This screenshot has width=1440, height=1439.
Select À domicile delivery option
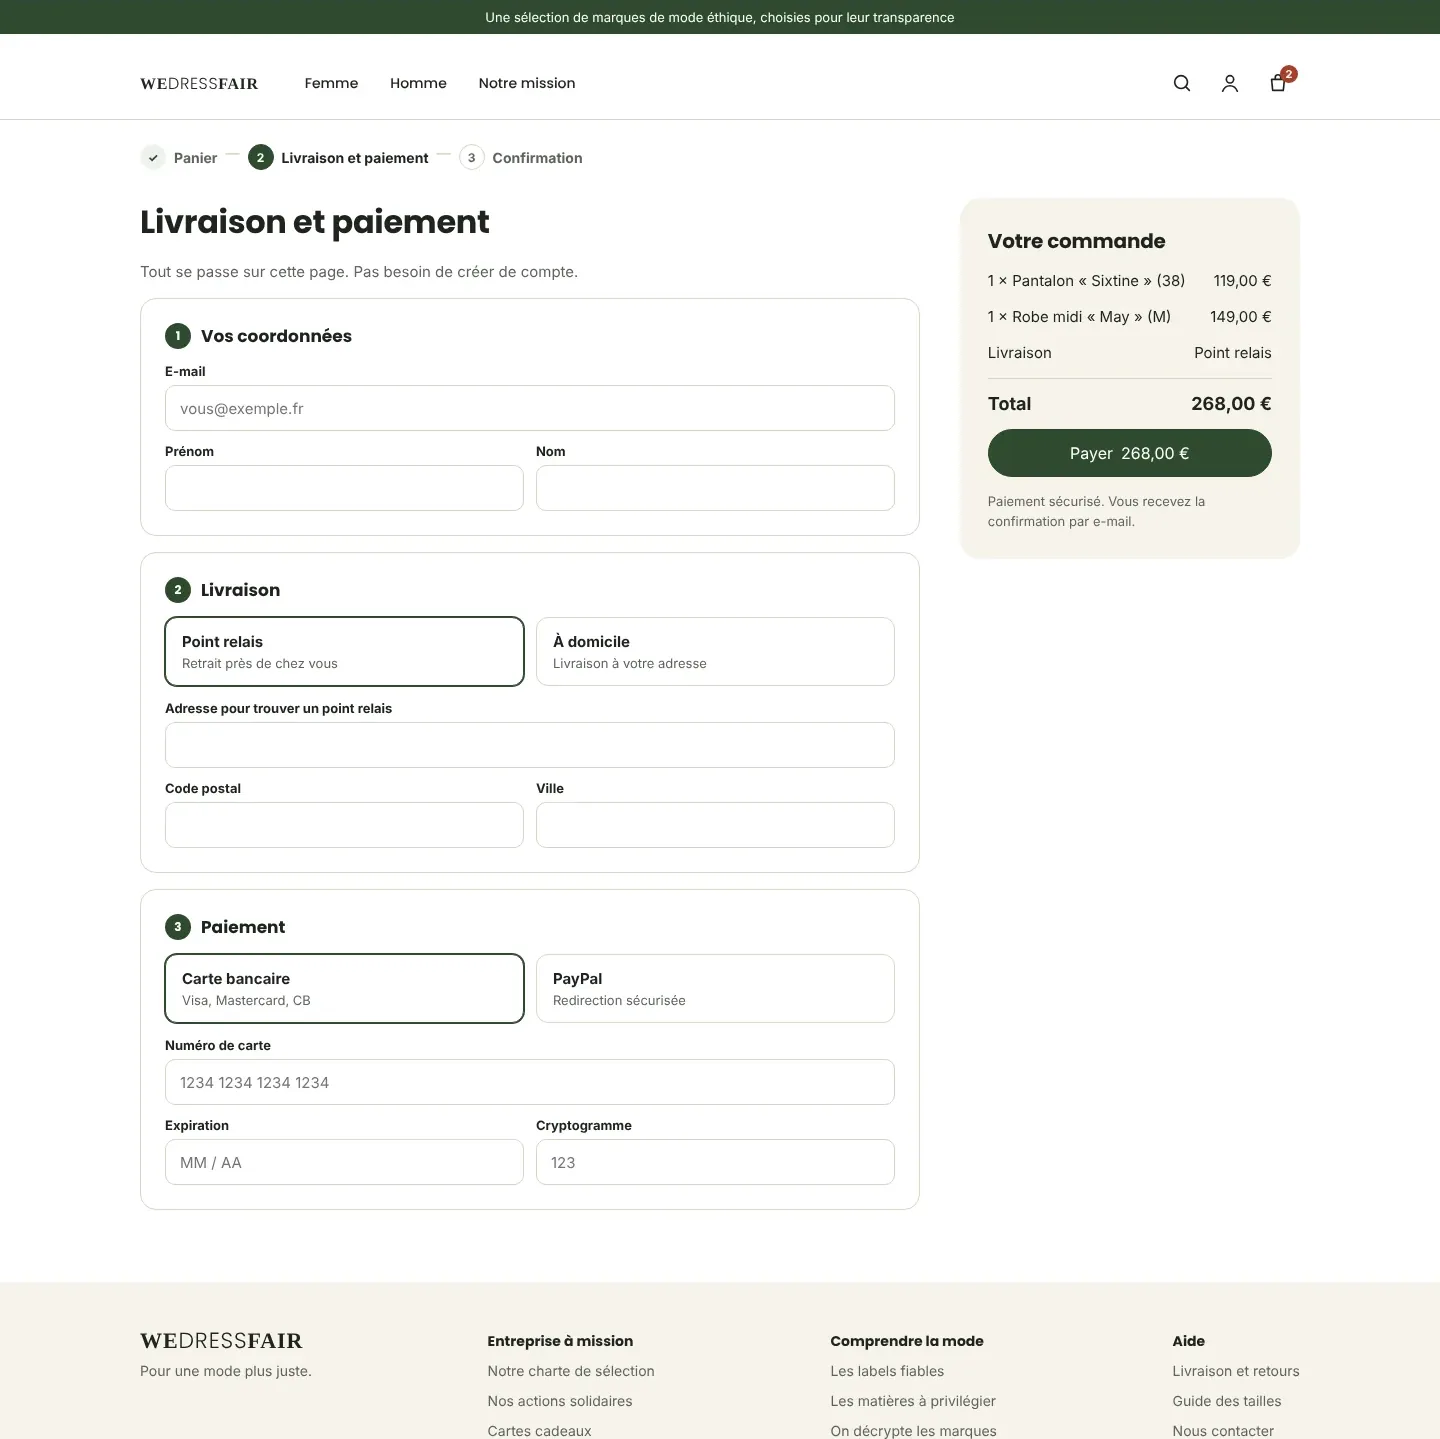[715, 651]
